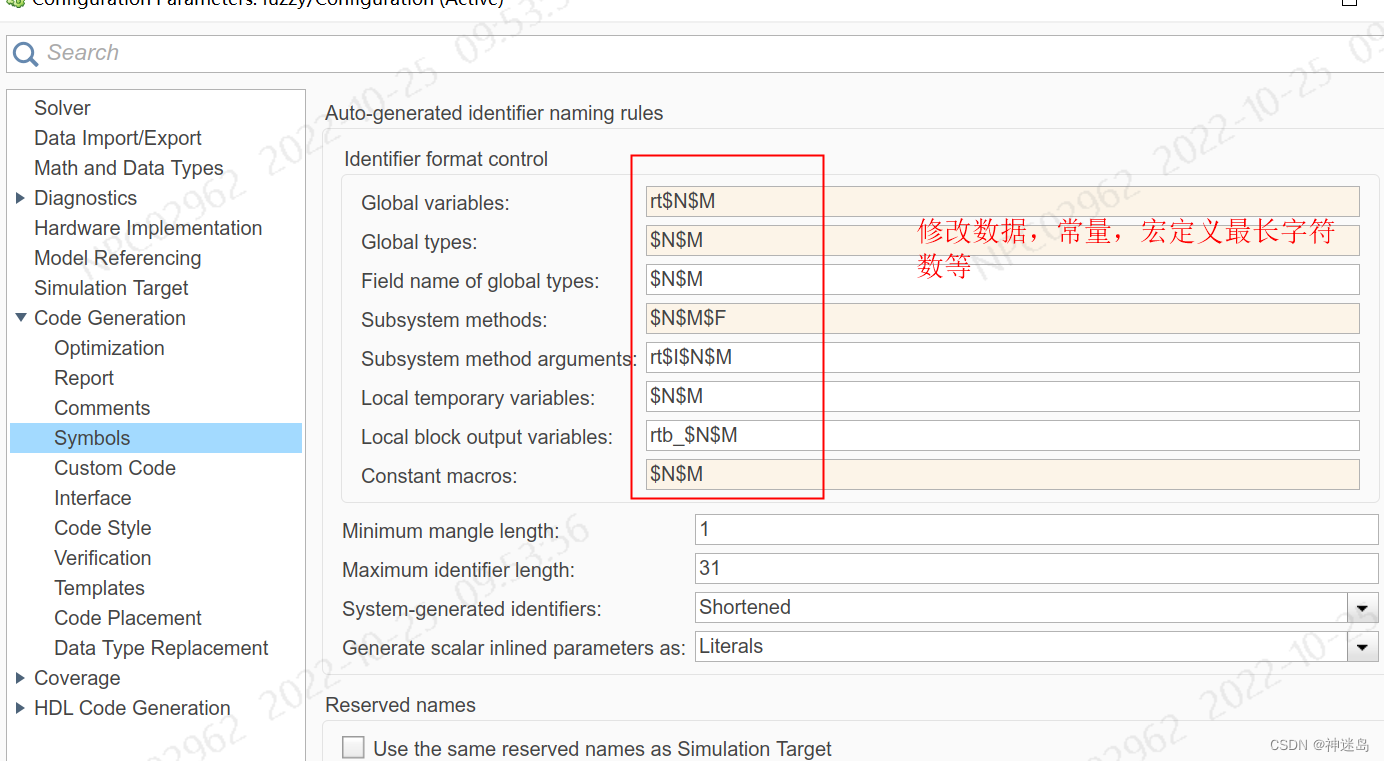Screen dimensions: 1384x761
Task: Edit the Local block output variables field
Action: (x=1003, y=435)
